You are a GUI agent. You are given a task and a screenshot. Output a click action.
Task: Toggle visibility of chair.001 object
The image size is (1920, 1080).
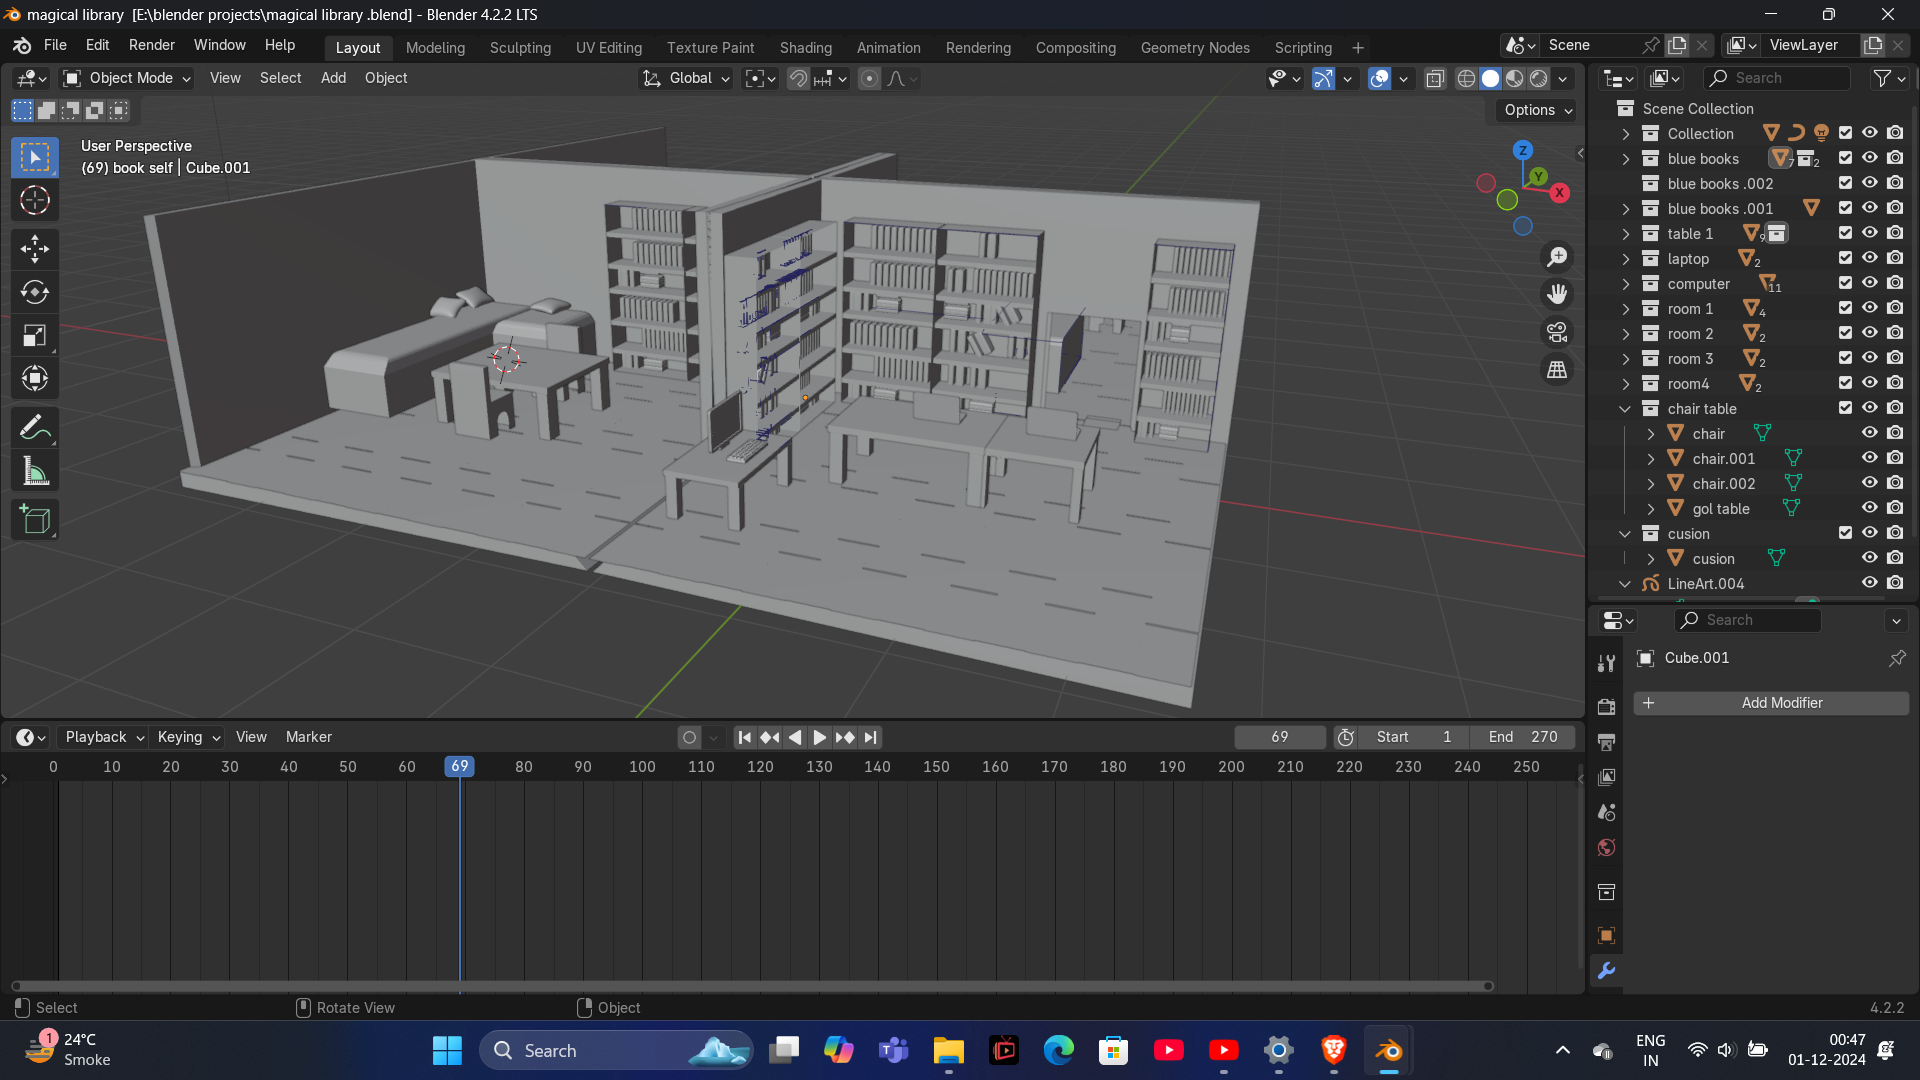(1869, 458)
